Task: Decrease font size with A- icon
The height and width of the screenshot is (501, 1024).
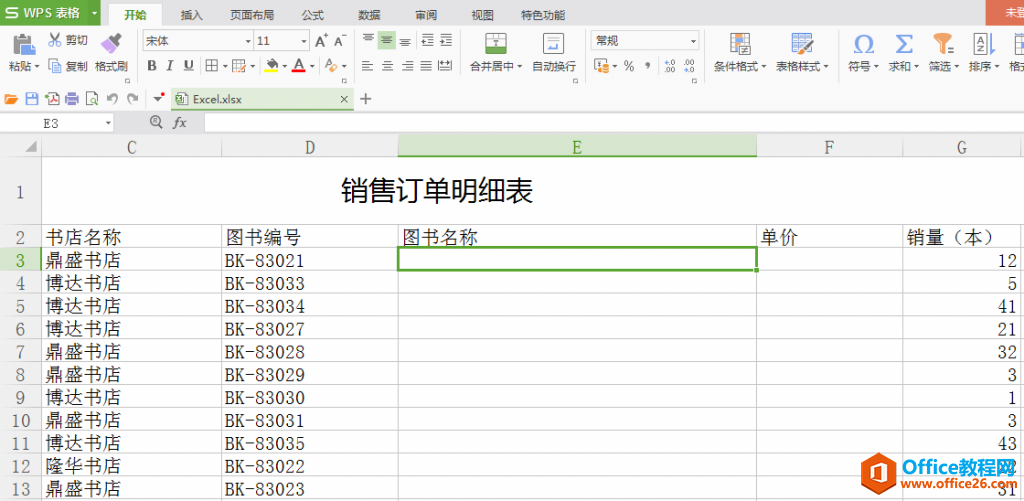Action: click(x=340, y=41)
